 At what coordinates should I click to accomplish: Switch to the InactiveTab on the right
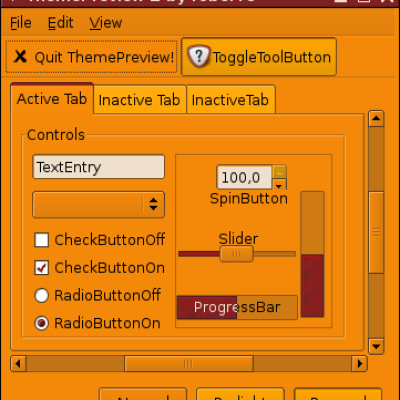click(231, 100)
